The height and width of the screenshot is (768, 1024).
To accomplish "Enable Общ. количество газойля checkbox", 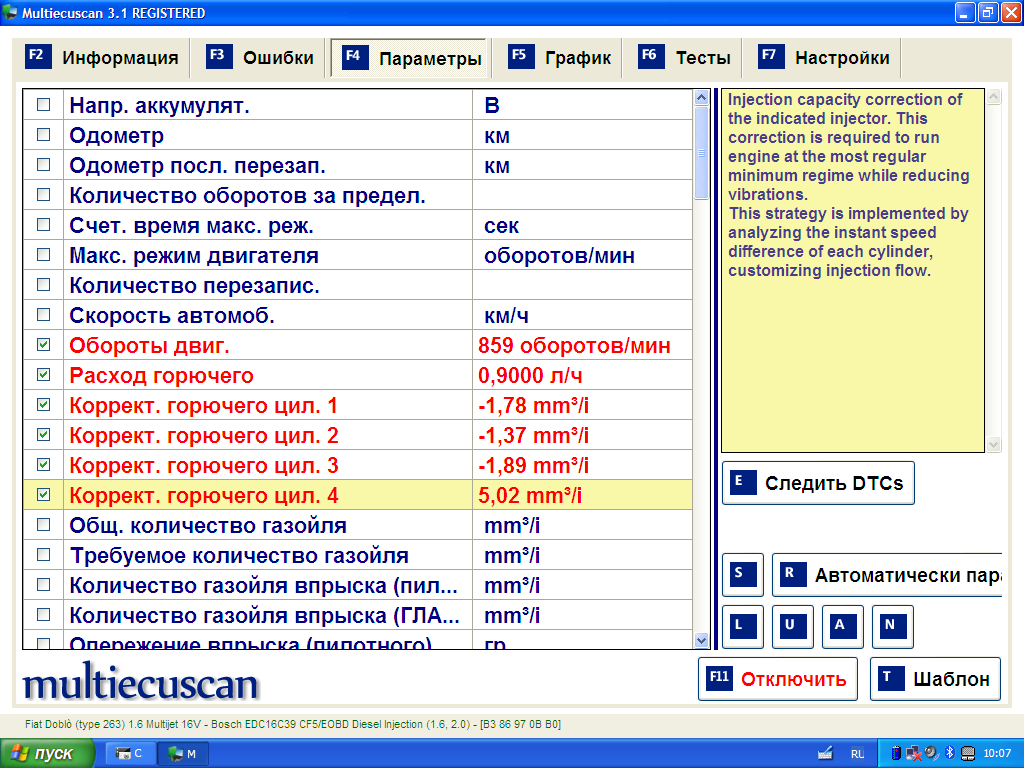I will click(44, 525).
